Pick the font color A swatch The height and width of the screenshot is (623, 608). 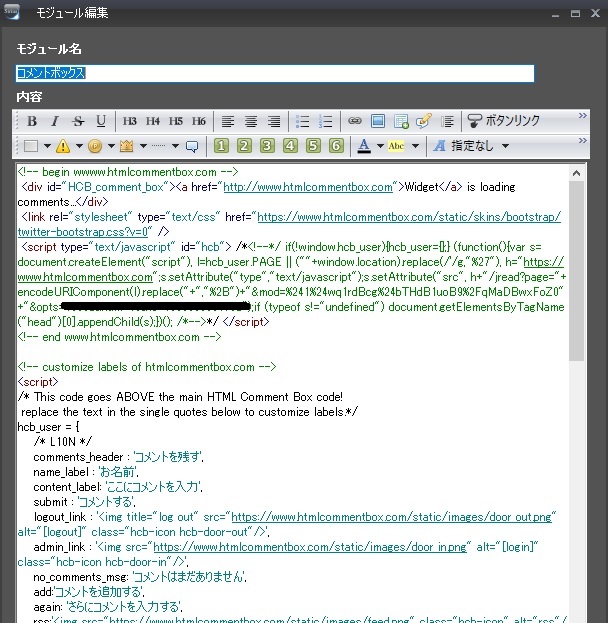coord(363,146)
